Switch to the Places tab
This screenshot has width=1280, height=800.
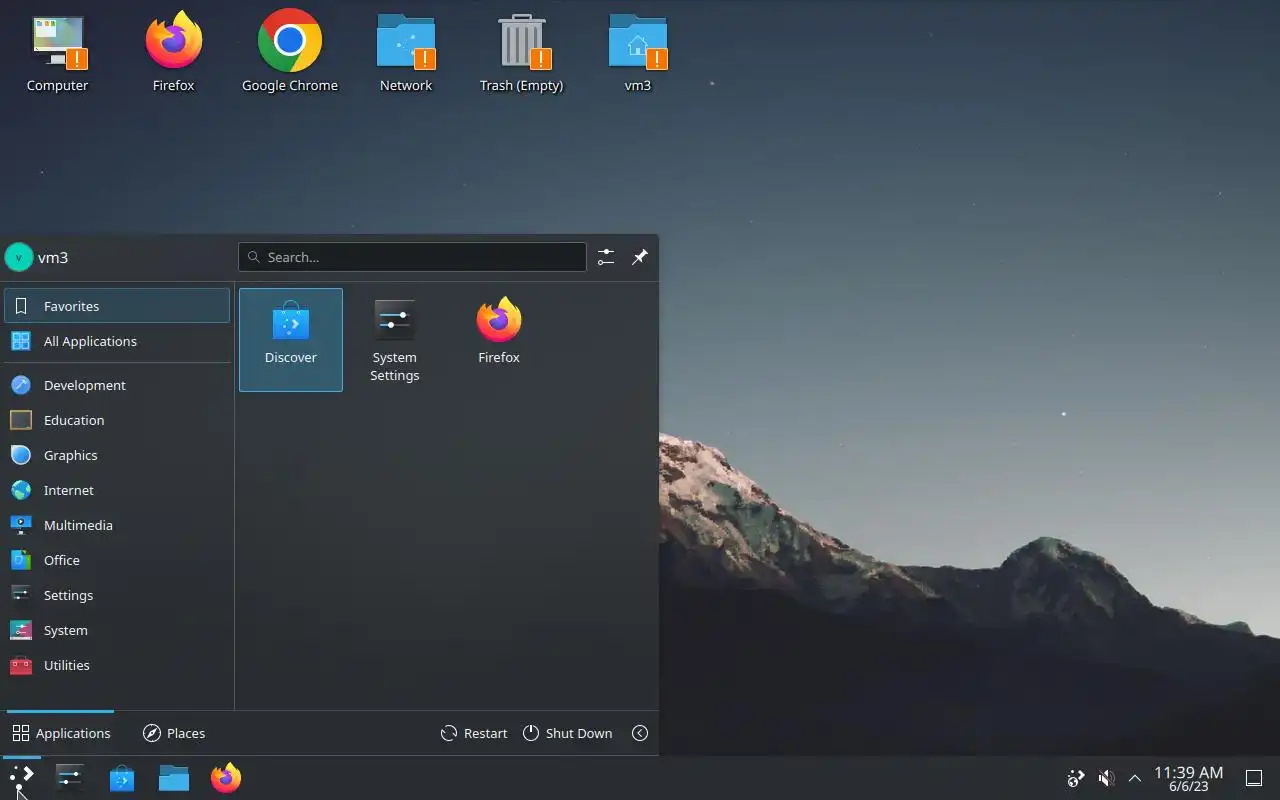(x=174, y=733)
